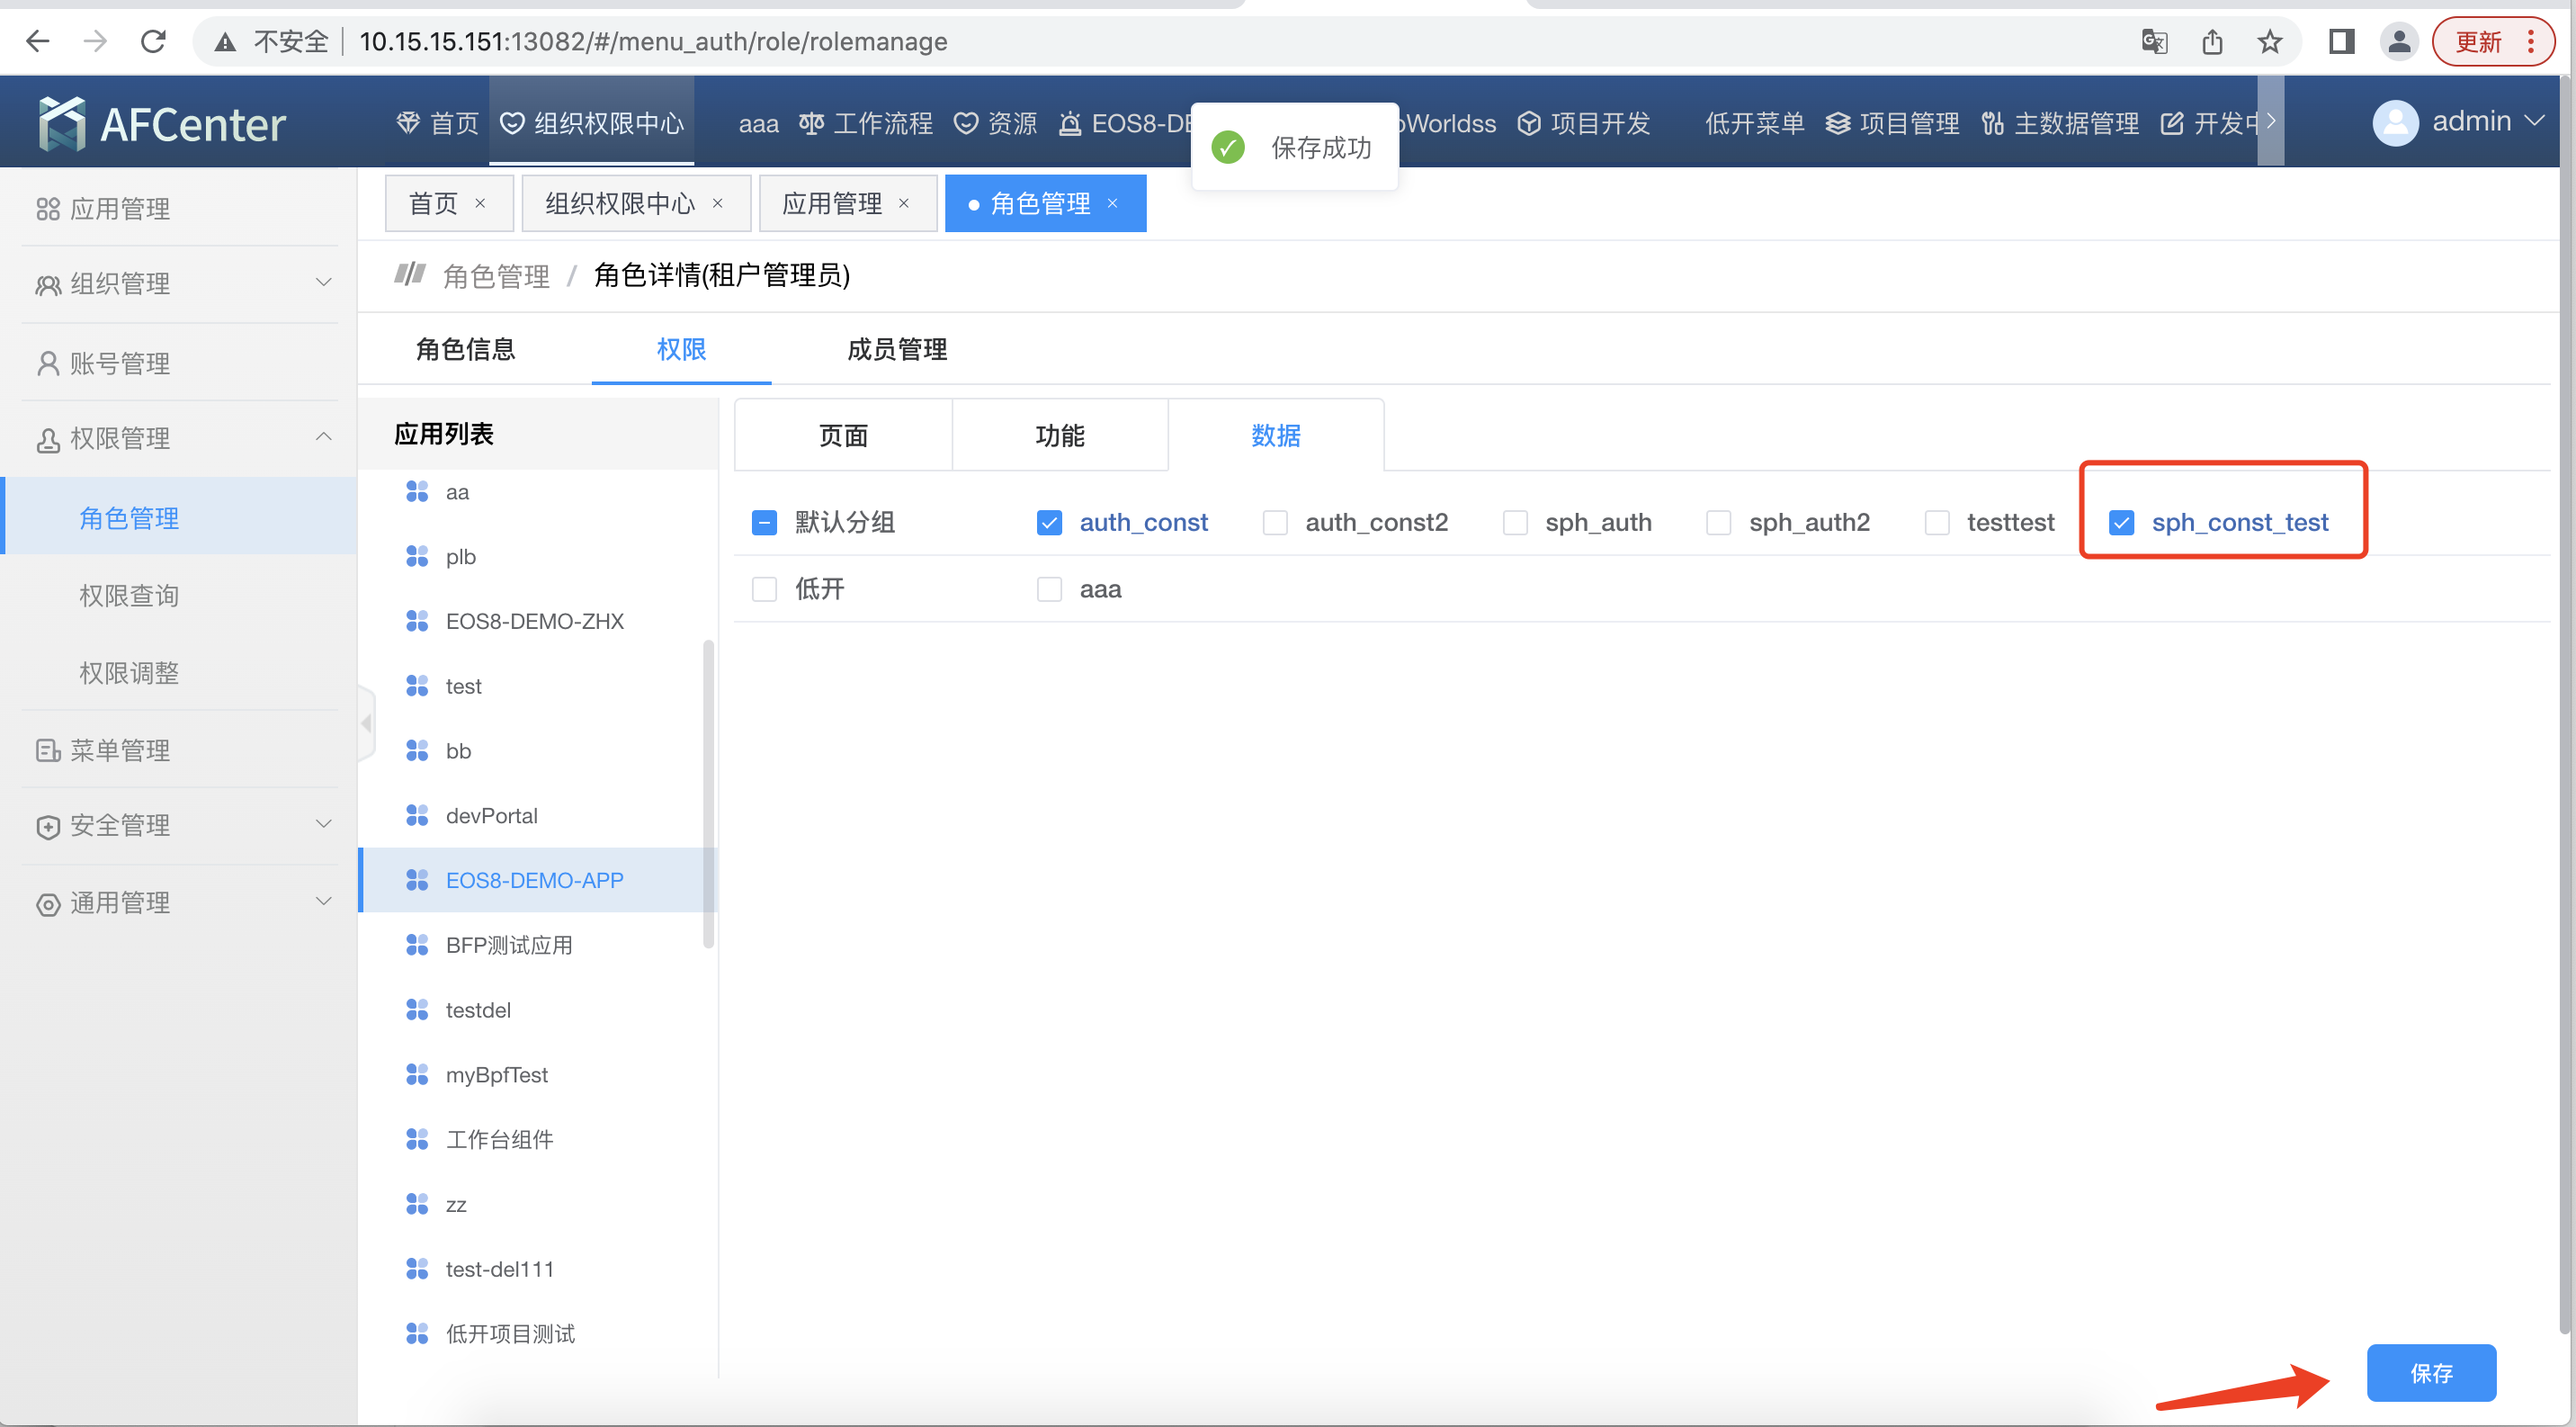This screenshot has width=2576, height=1427.
Task: Click the 菜单管理 sidebar icon
Action: pos(49,750)
